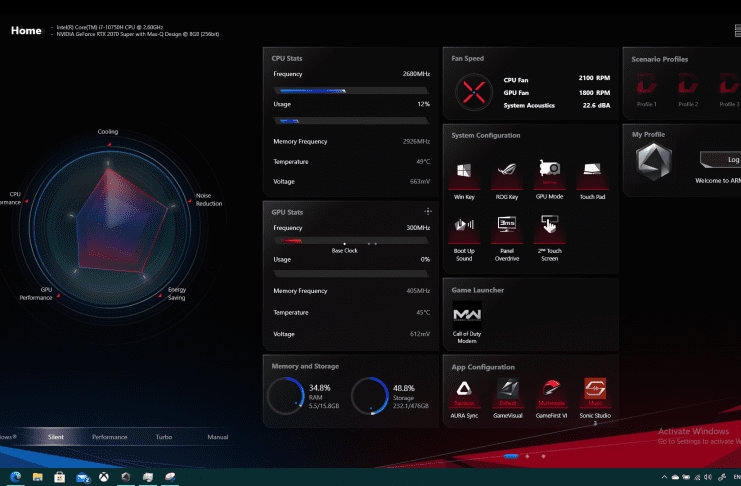
Task: Select the Silent operating mode
Action: tap(56, 437)
